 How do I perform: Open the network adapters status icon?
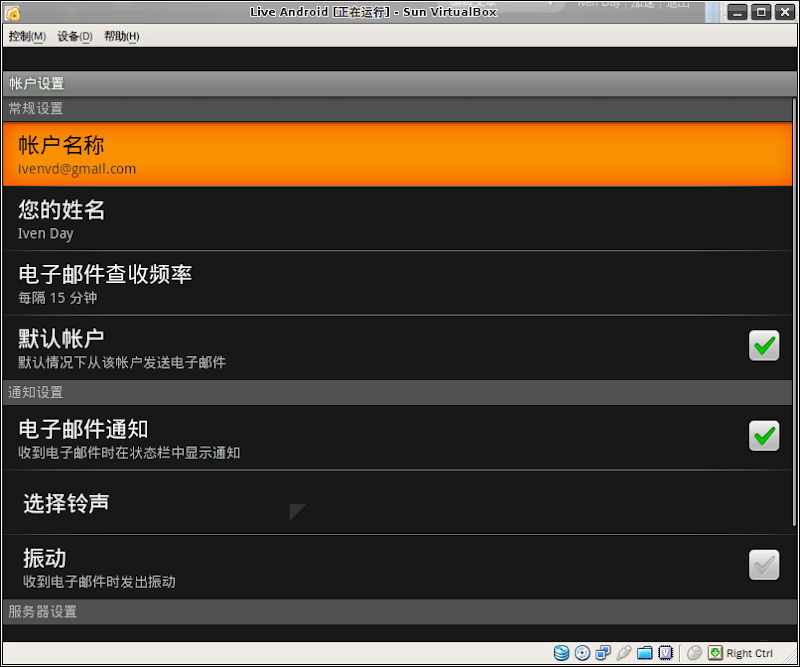(603, 653)
